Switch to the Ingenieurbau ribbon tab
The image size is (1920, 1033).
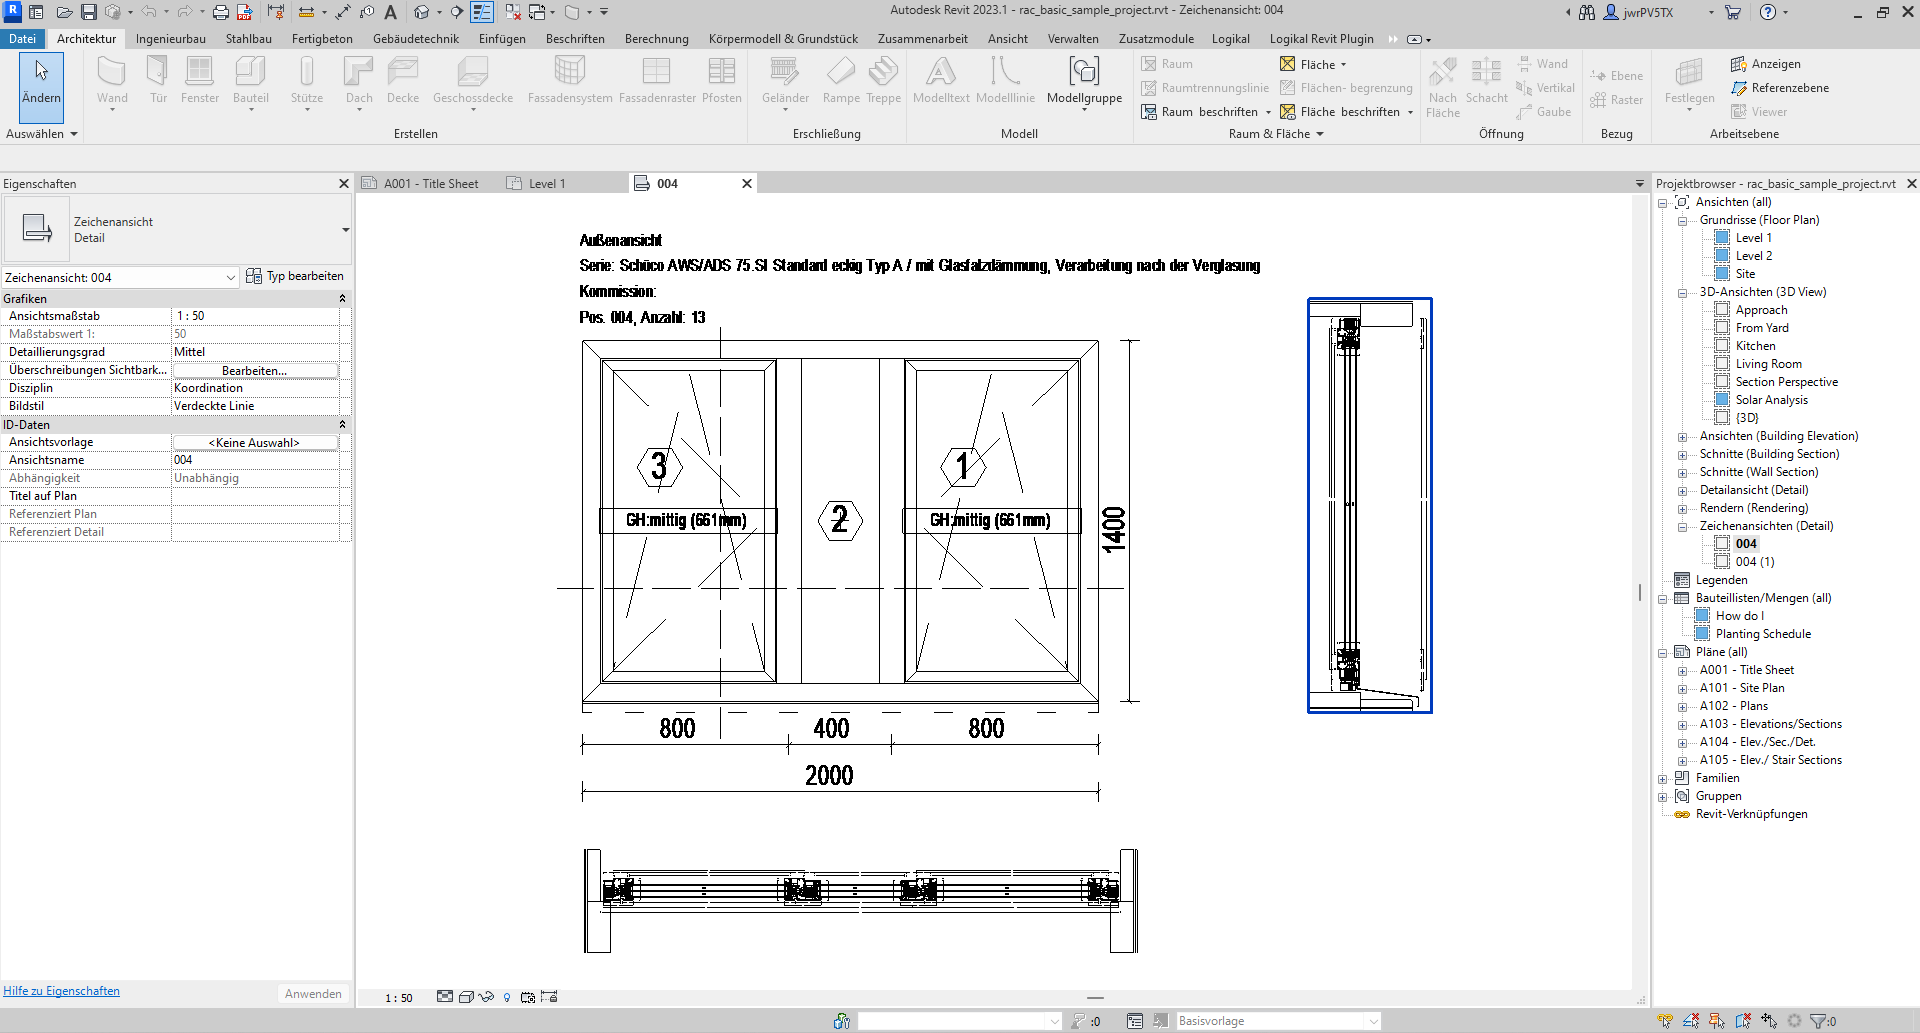(x=170, y=39)
